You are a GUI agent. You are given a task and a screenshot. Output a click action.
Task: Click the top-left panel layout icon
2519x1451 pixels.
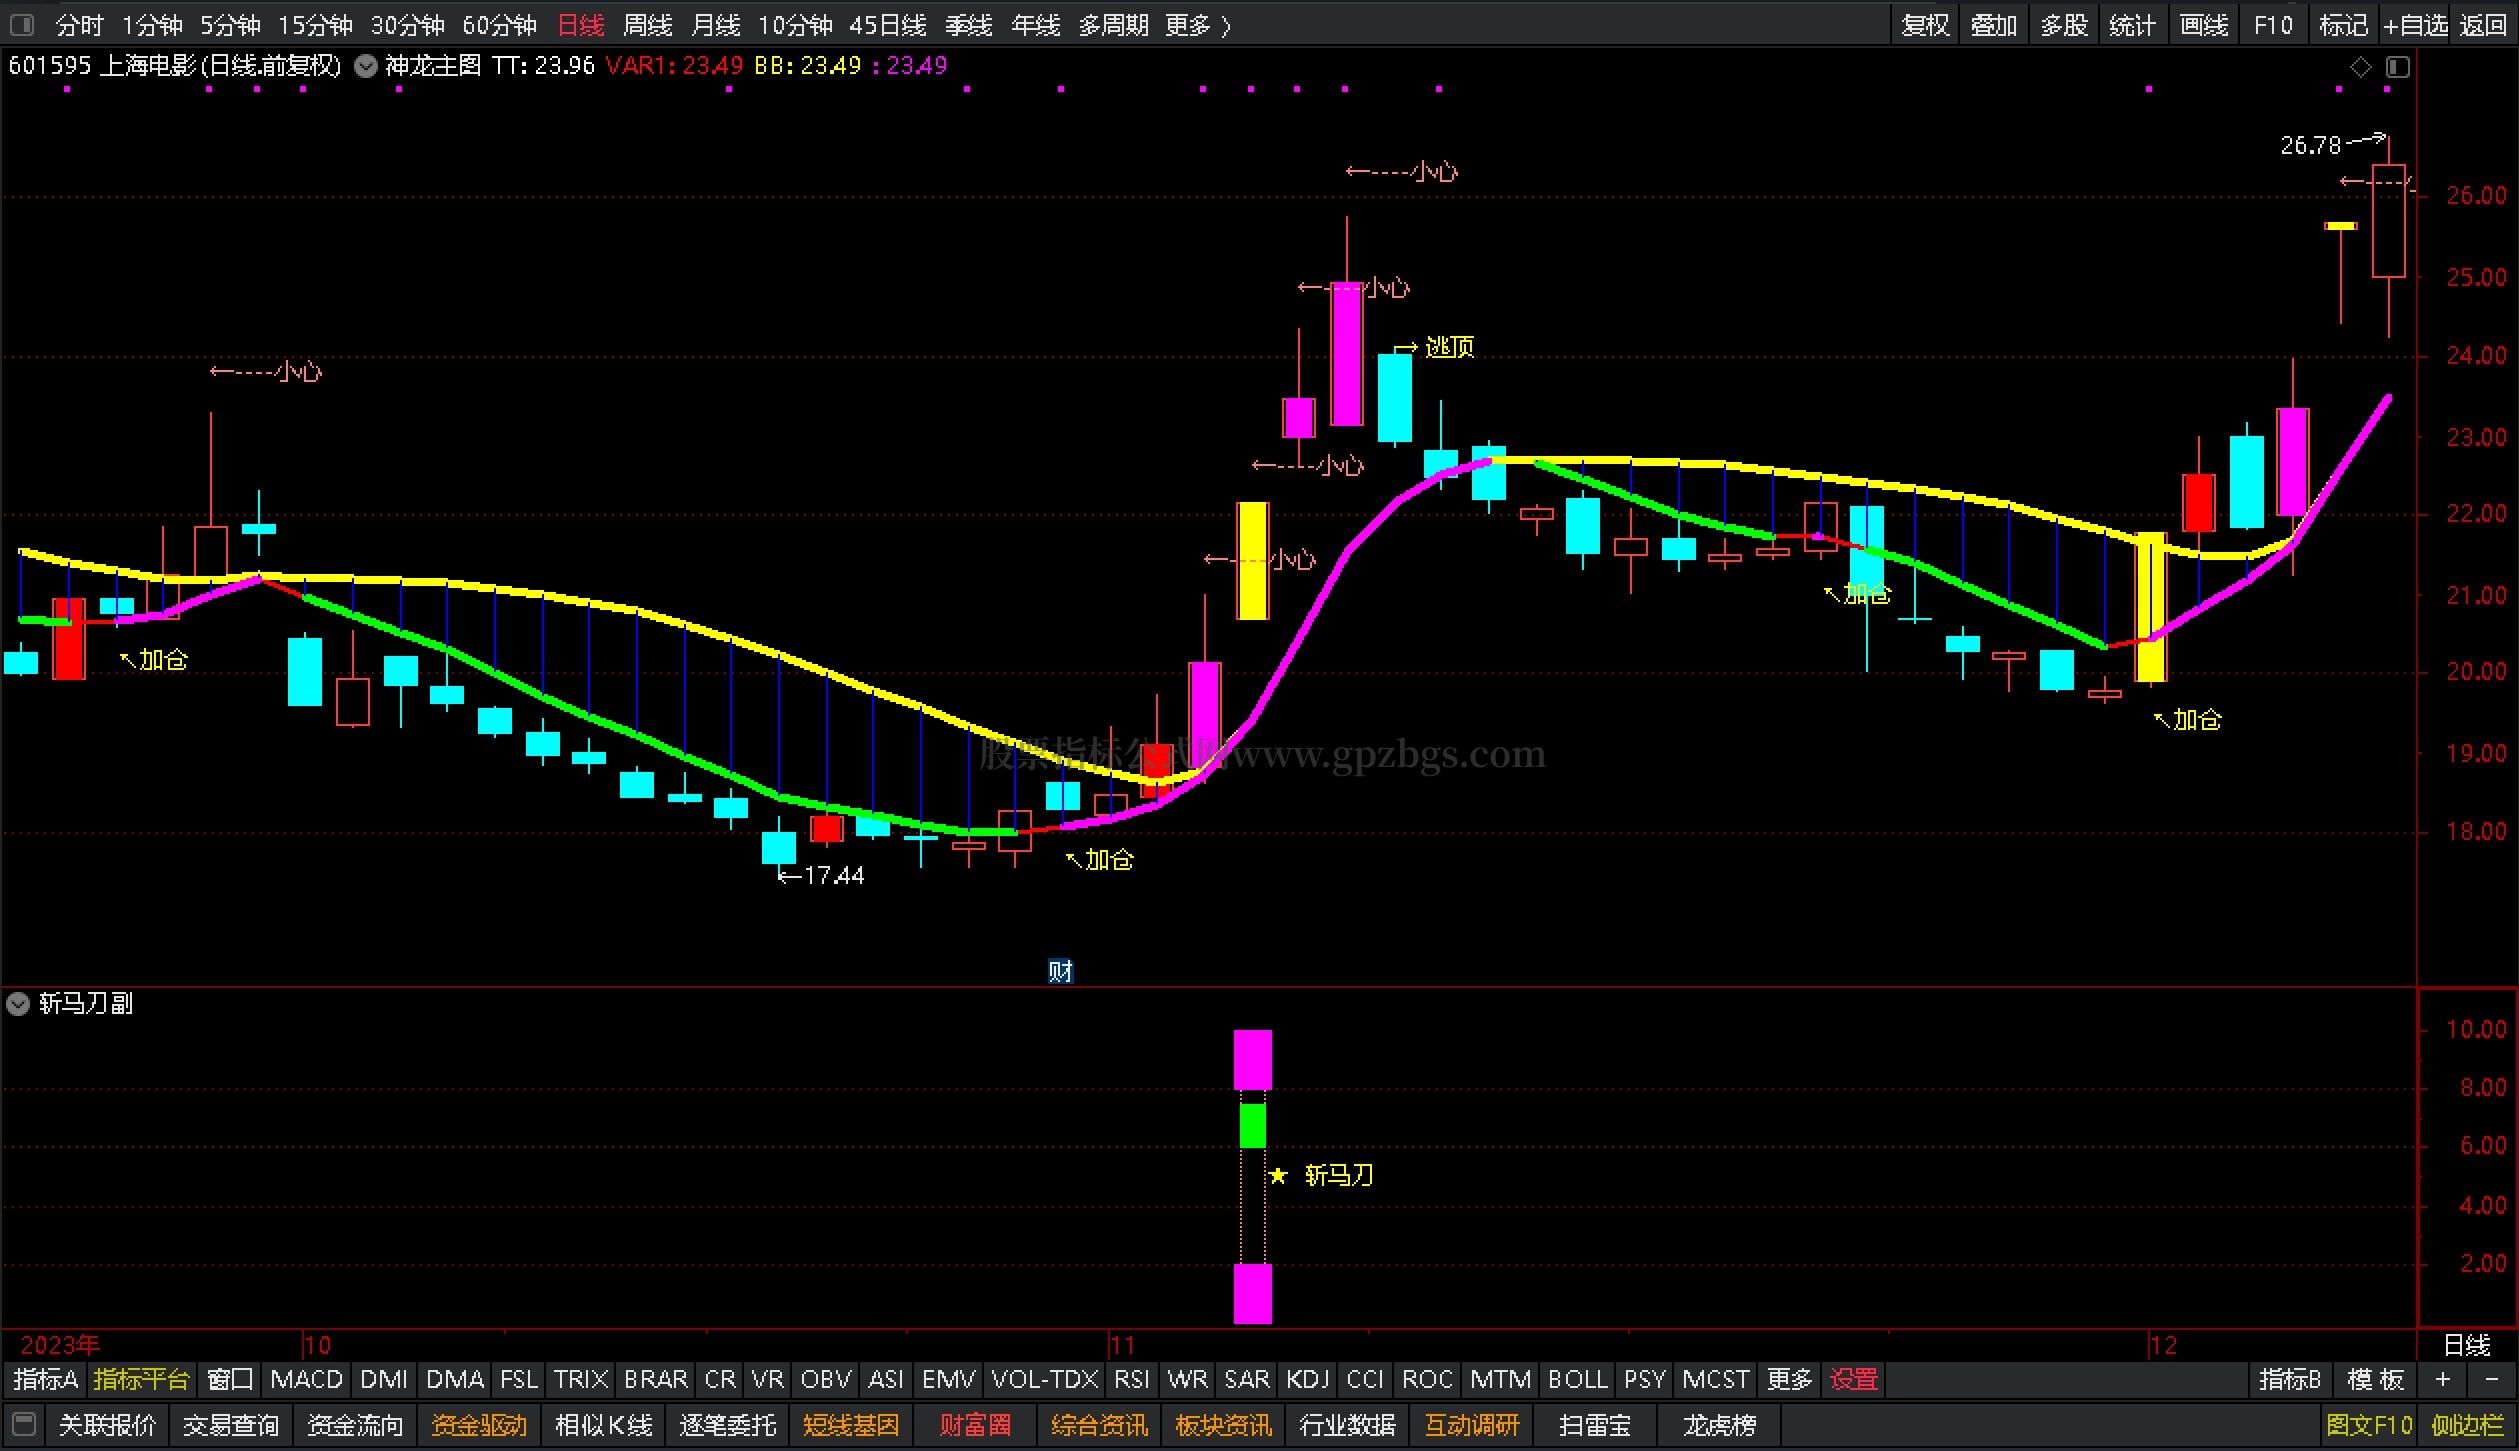[x=21, y=24]
